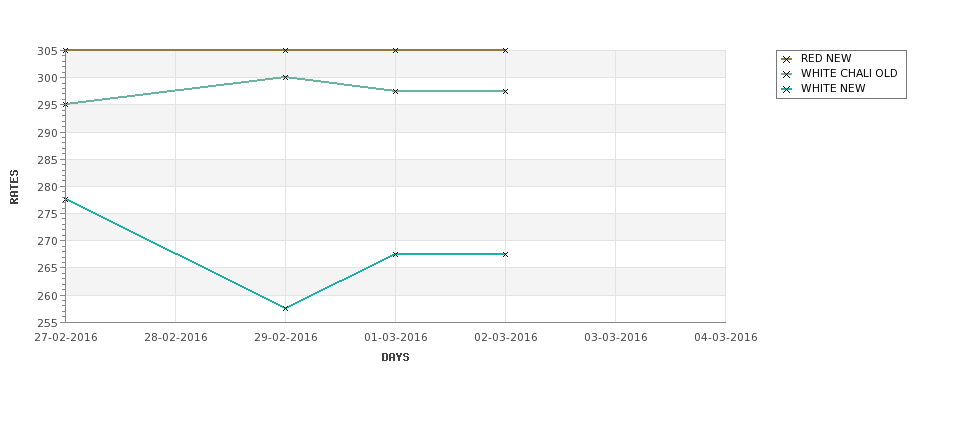Click the WHITE NEW legend marker
Screen dimensions: 975x429
point(787,90)
